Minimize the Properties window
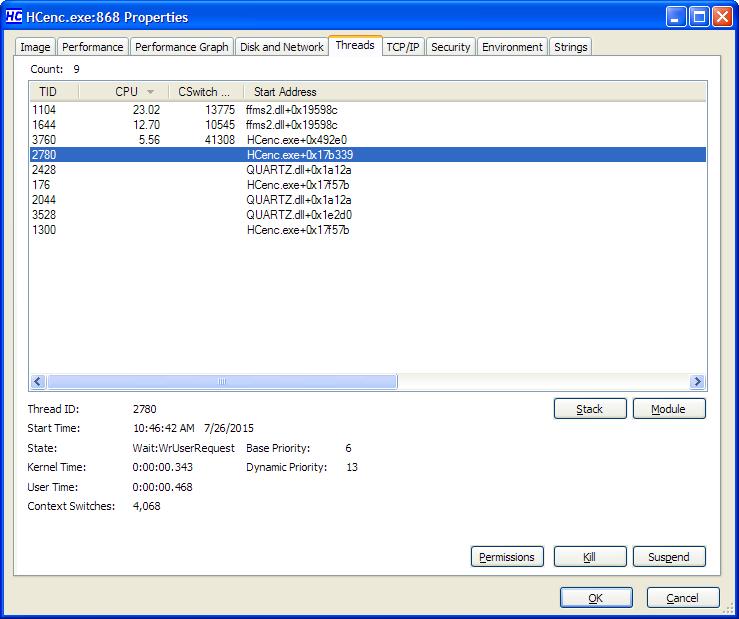The height and width of the screenshot is (619, 739). click(676, 17)
